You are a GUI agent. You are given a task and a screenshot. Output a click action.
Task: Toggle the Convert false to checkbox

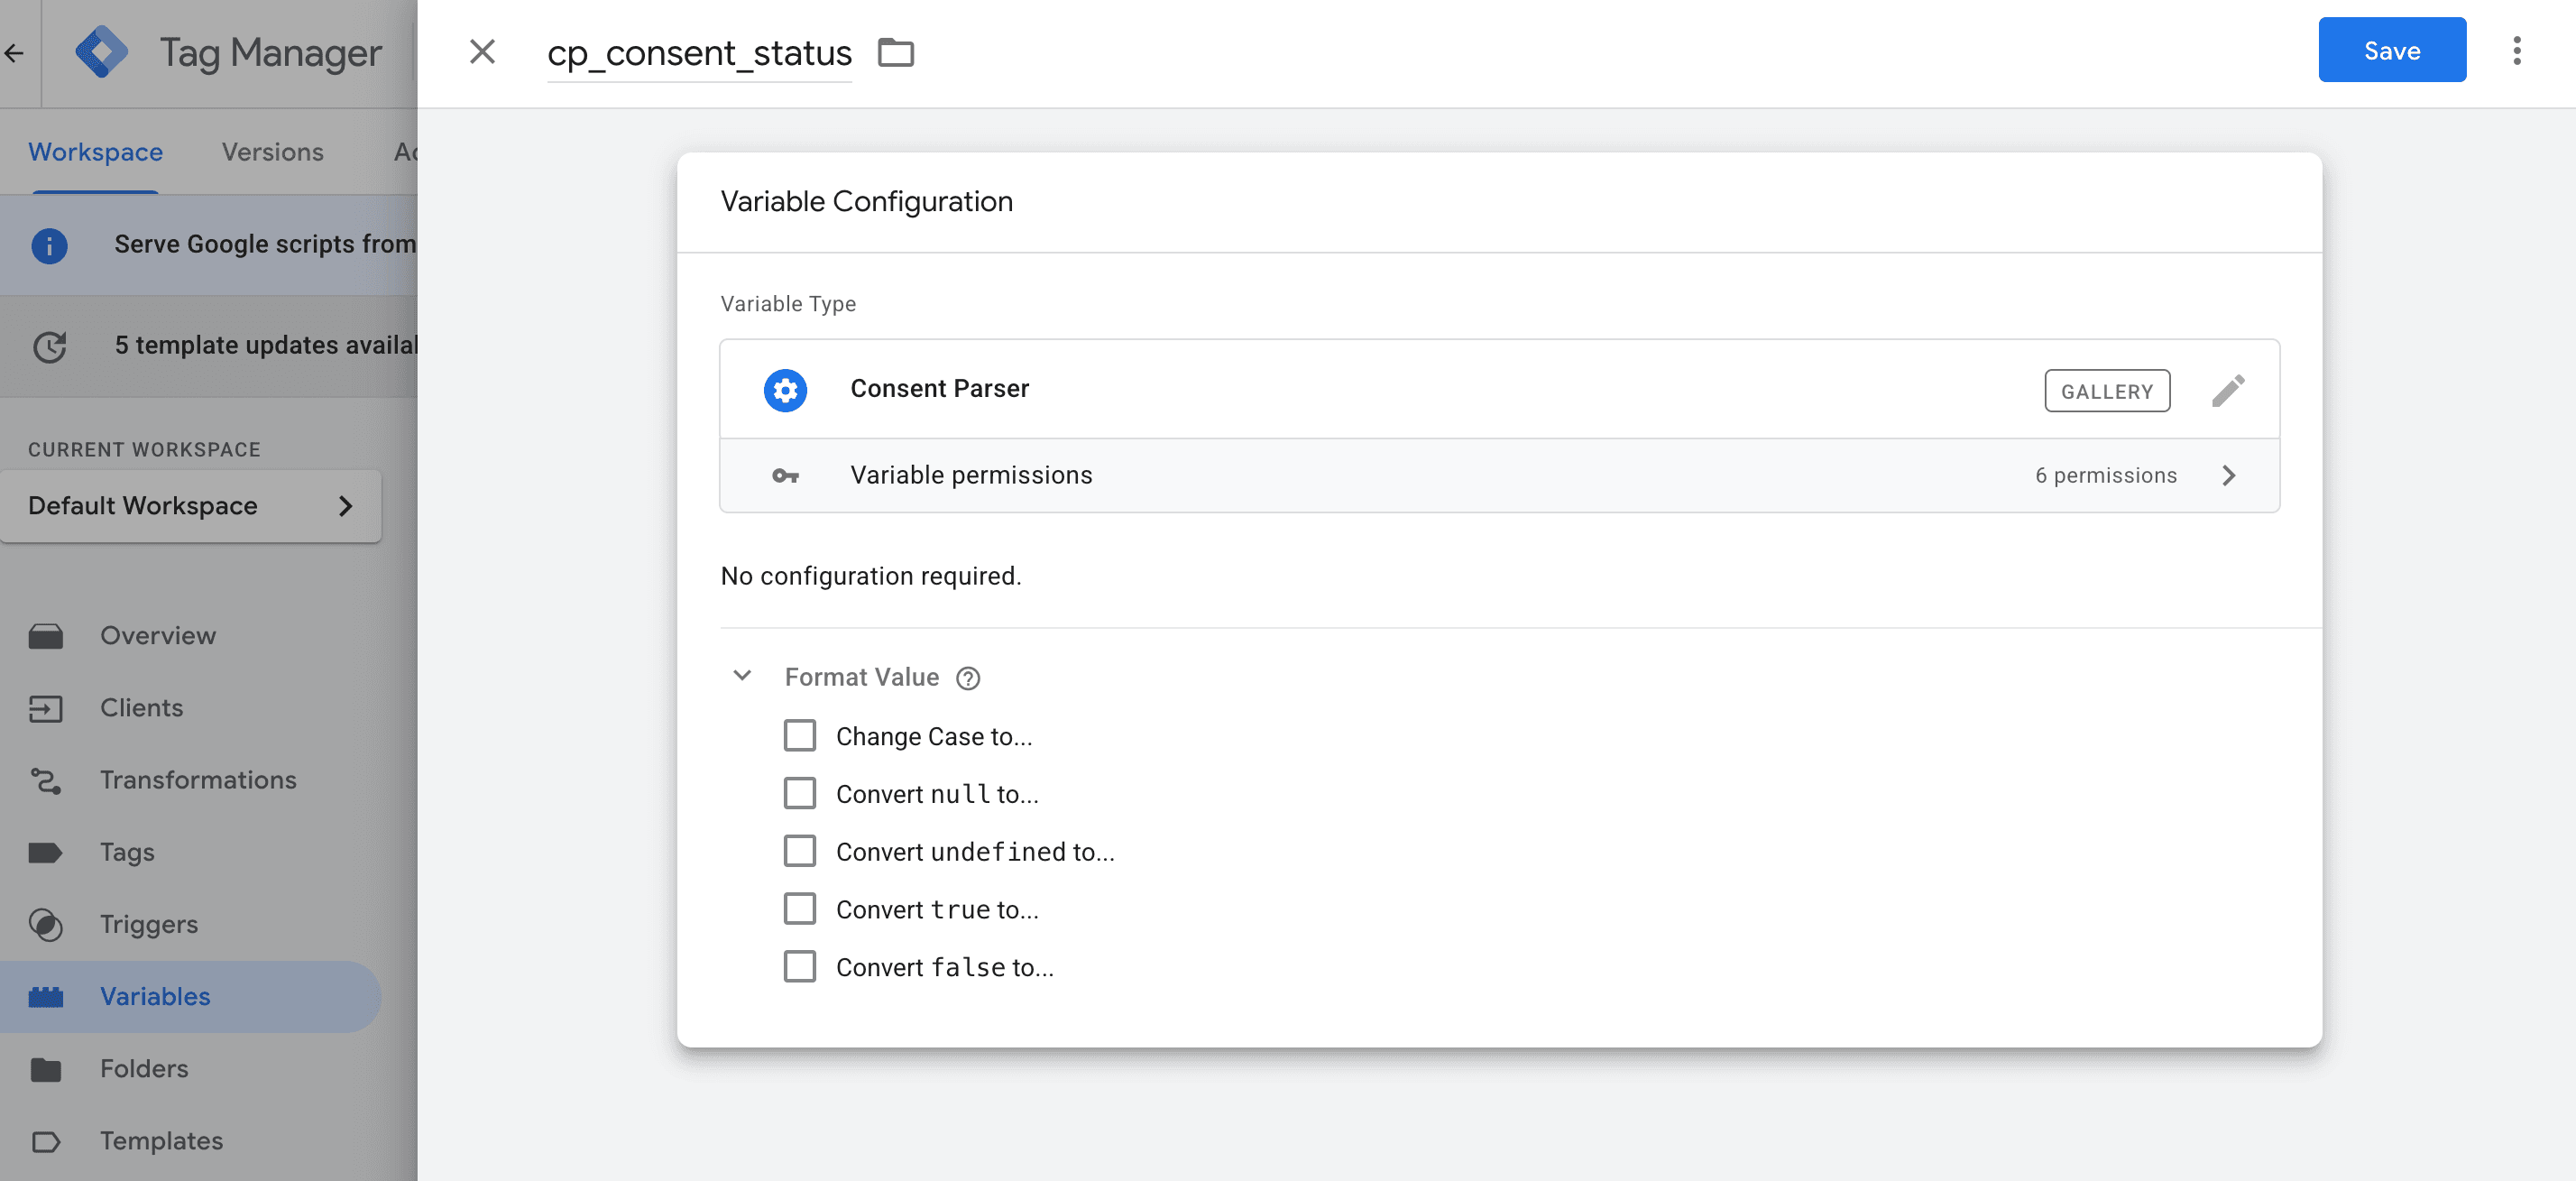tap(799, 967)
